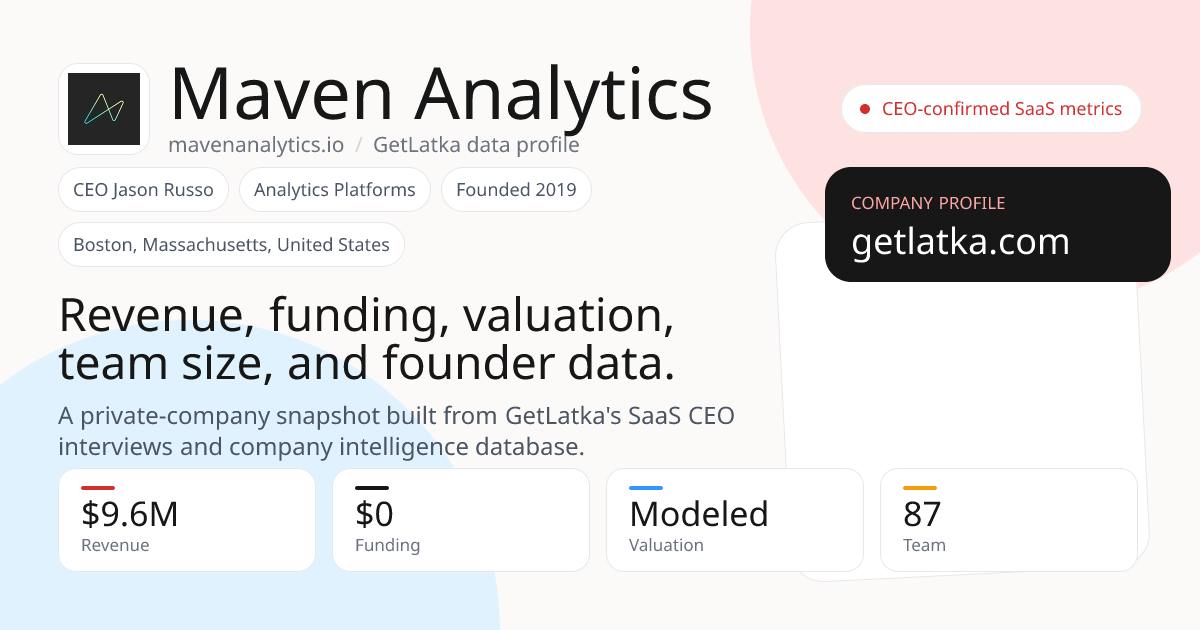Open the 87 Team card

(x=1009, y=520)
